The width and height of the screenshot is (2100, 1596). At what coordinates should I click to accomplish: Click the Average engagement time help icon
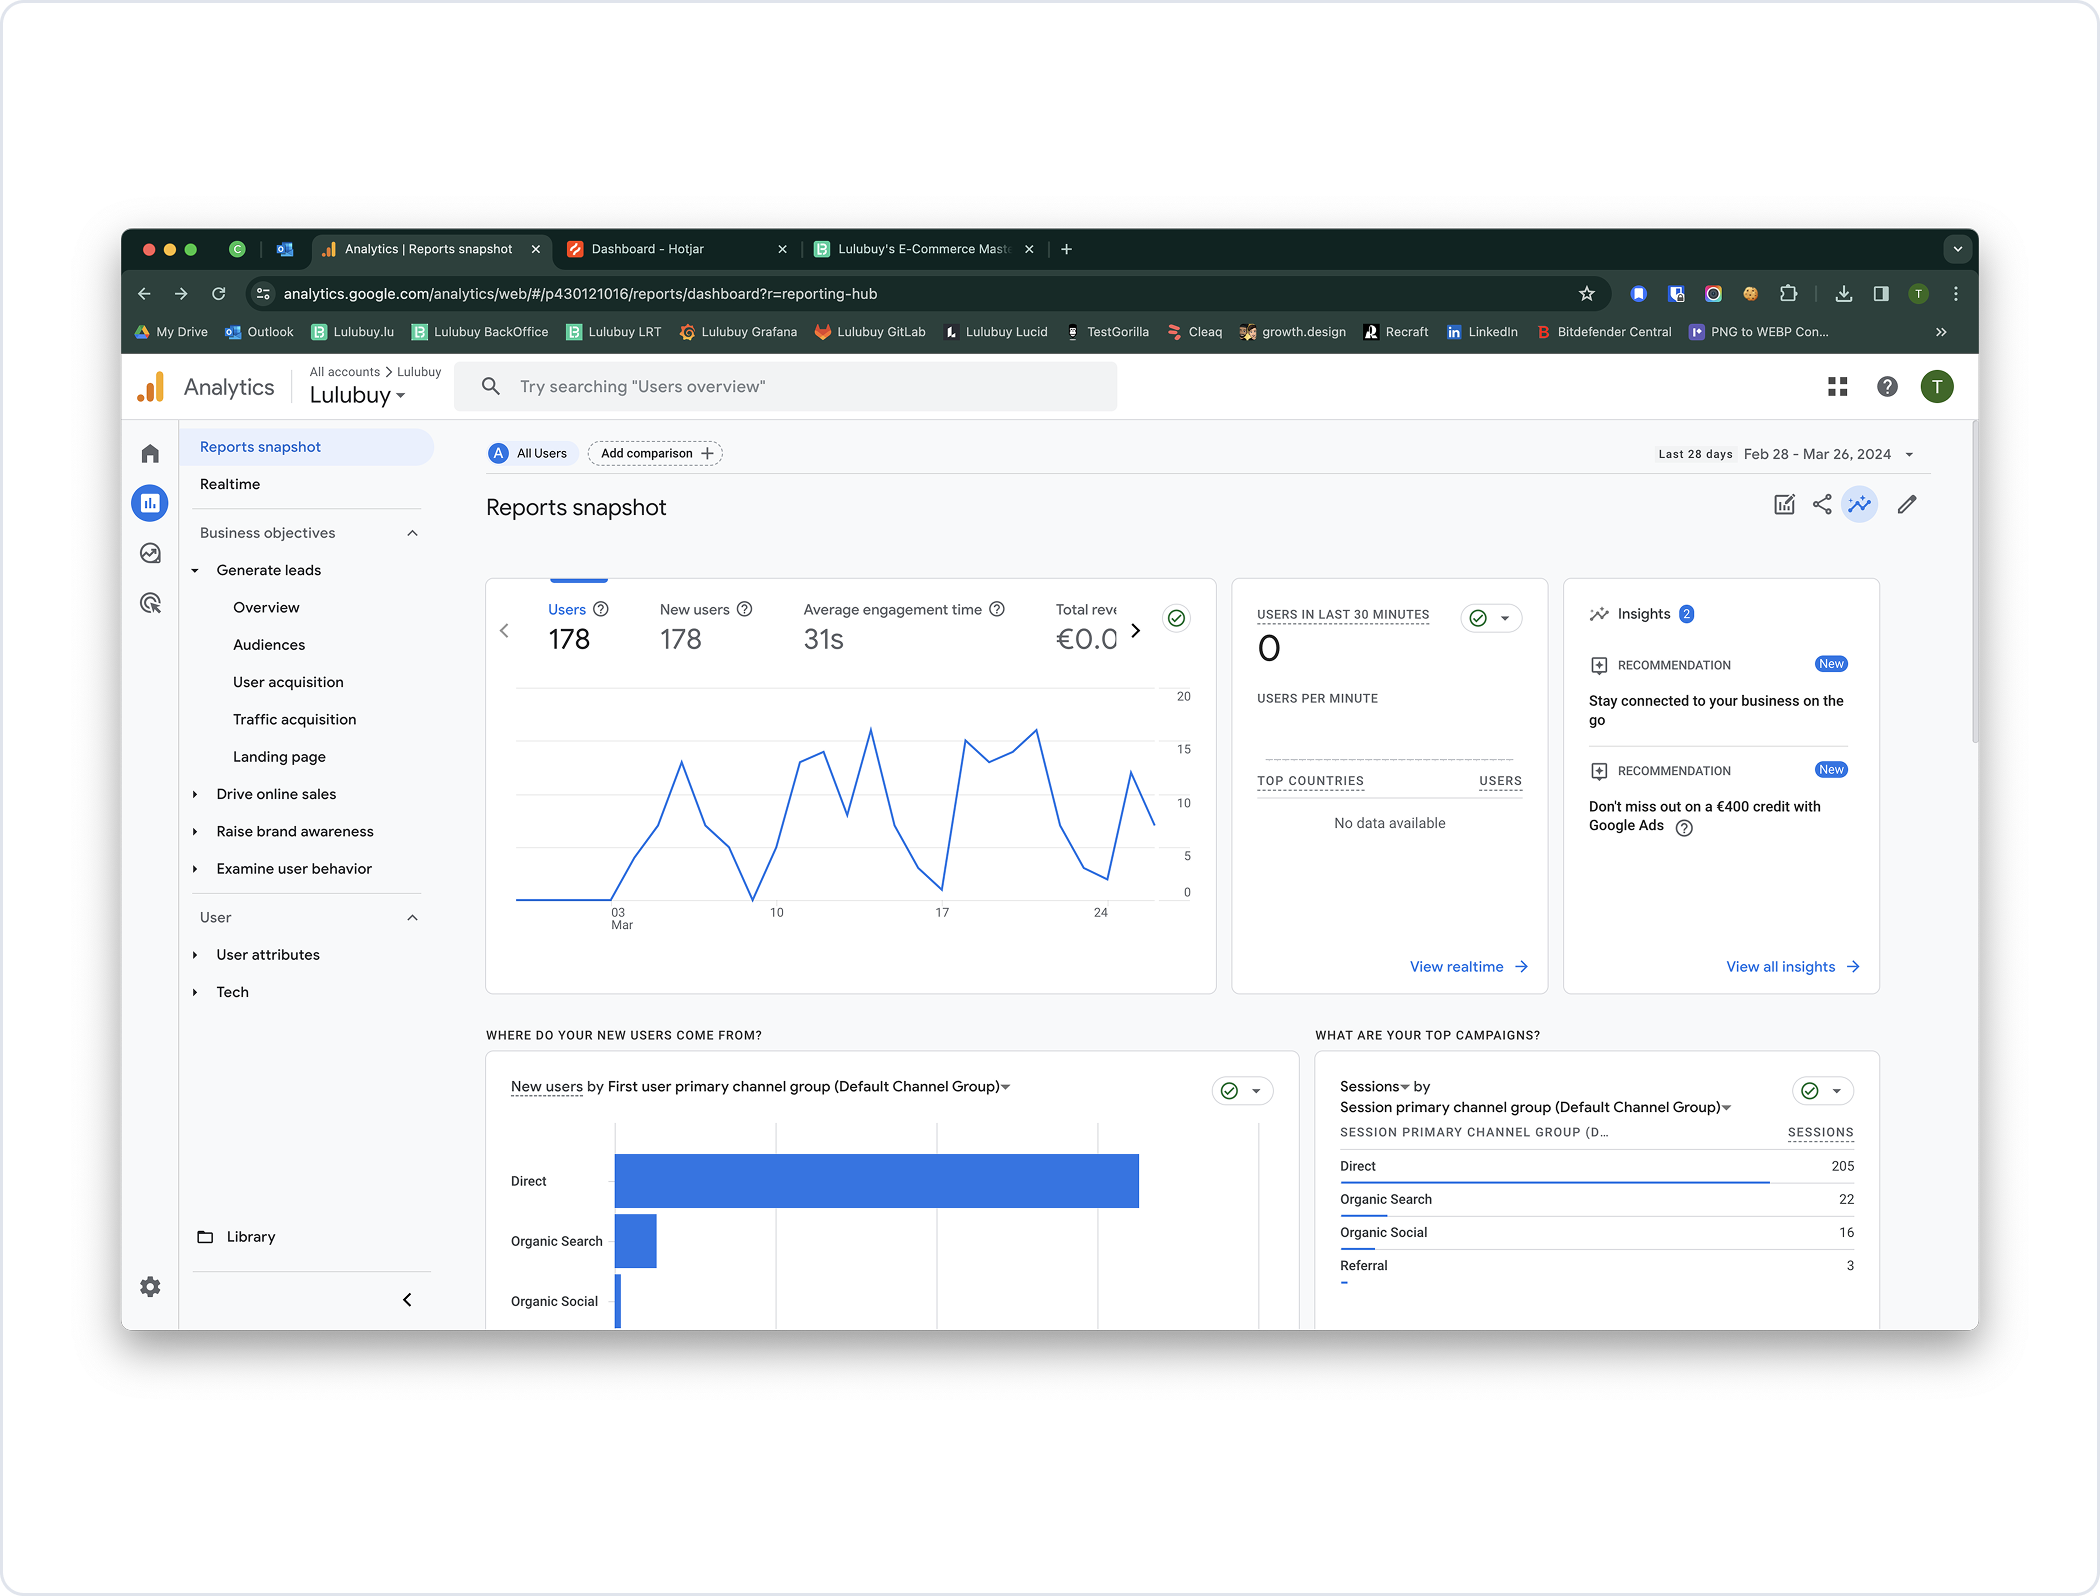(997, 609)
